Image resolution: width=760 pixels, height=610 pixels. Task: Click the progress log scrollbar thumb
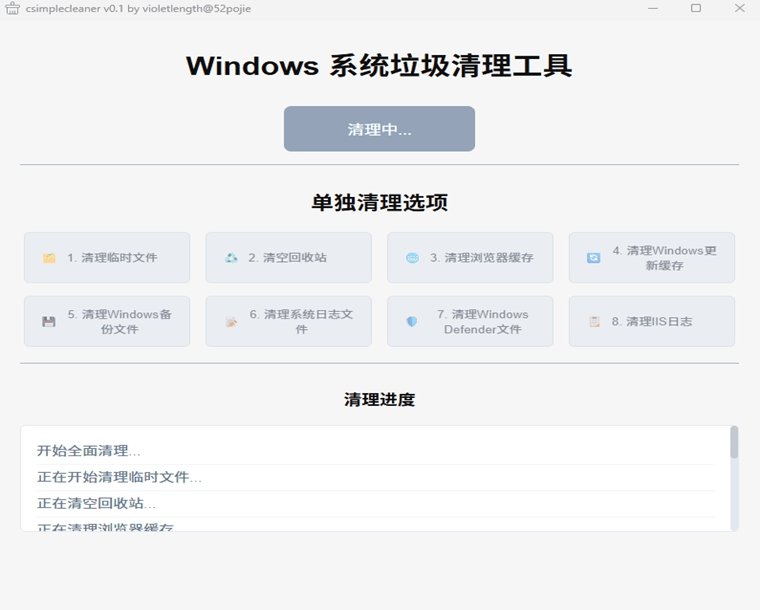734,442
